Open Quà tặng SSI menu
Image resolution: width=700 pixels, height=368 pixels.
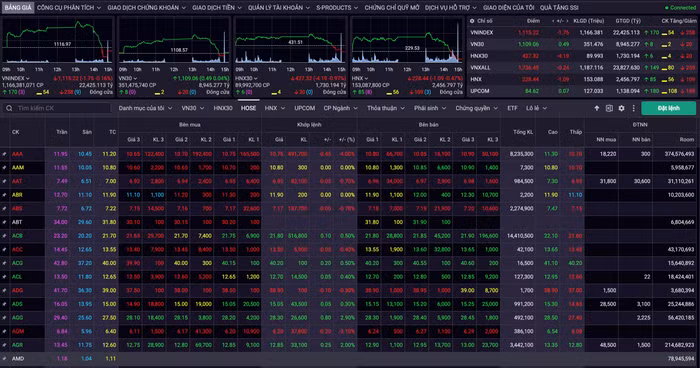tap(559, 8)
